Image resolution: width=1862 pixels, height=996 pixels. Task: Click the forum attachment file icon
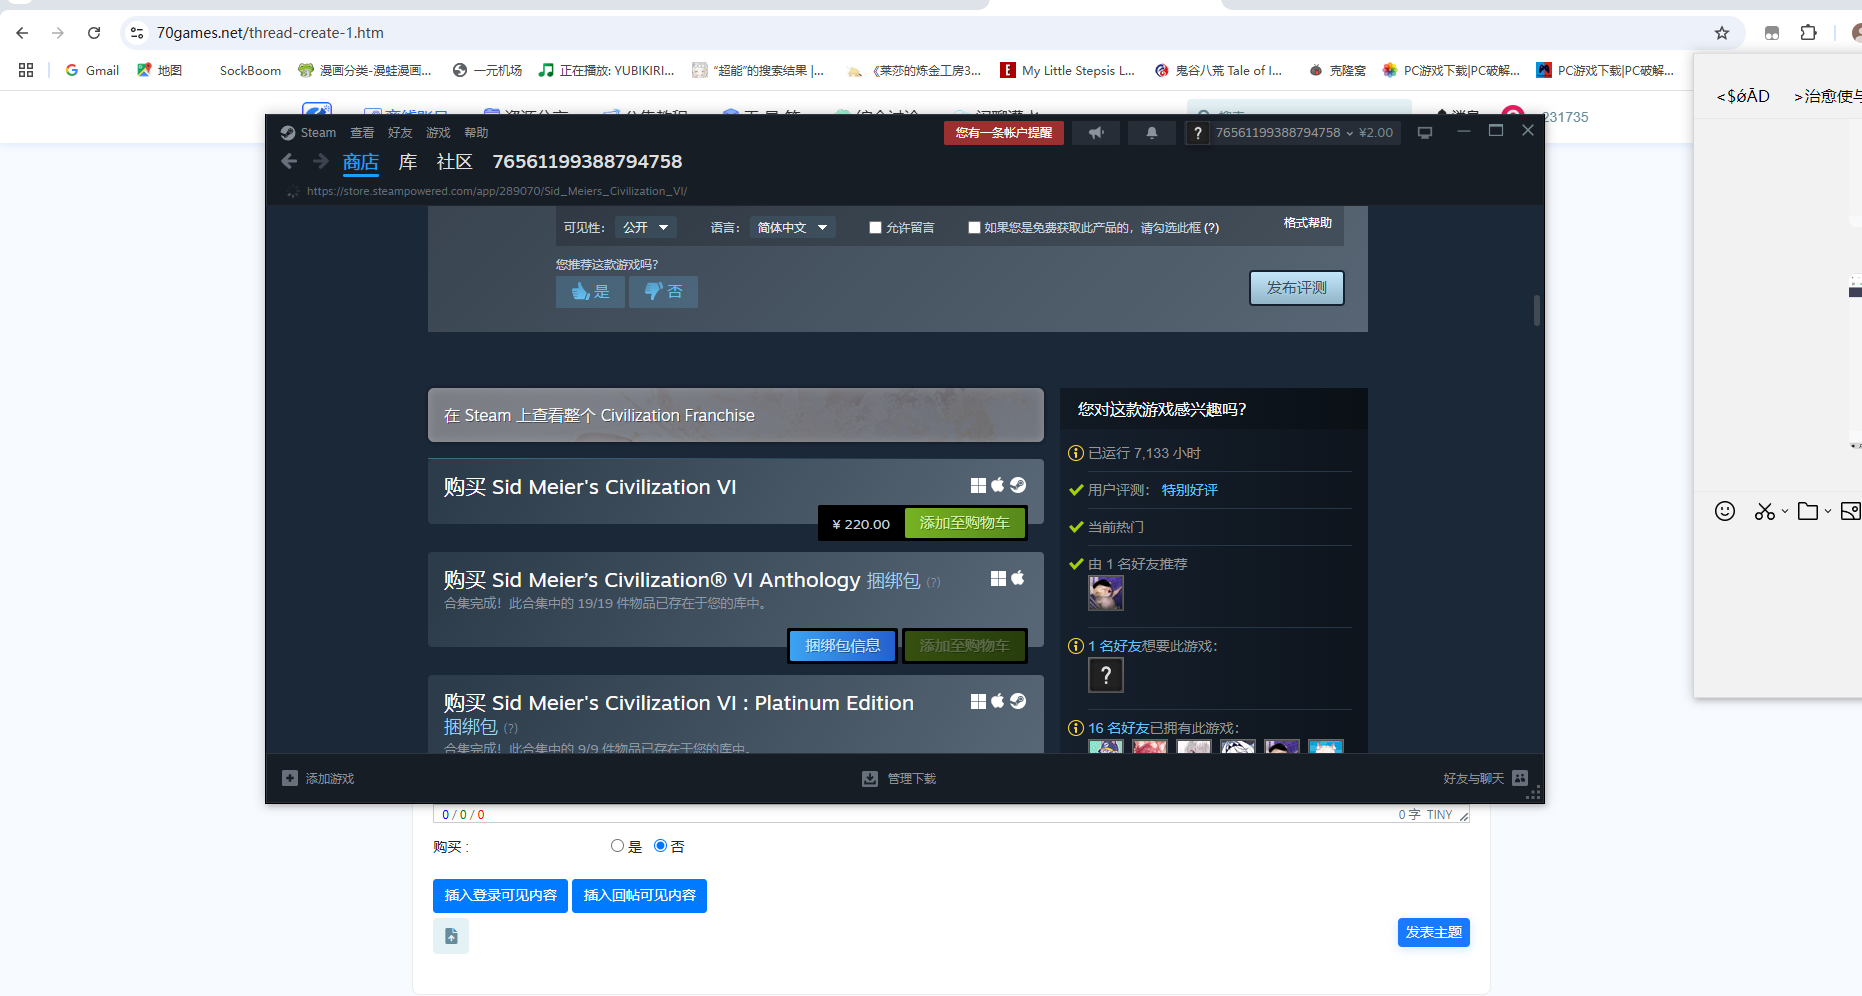[451, 936]
